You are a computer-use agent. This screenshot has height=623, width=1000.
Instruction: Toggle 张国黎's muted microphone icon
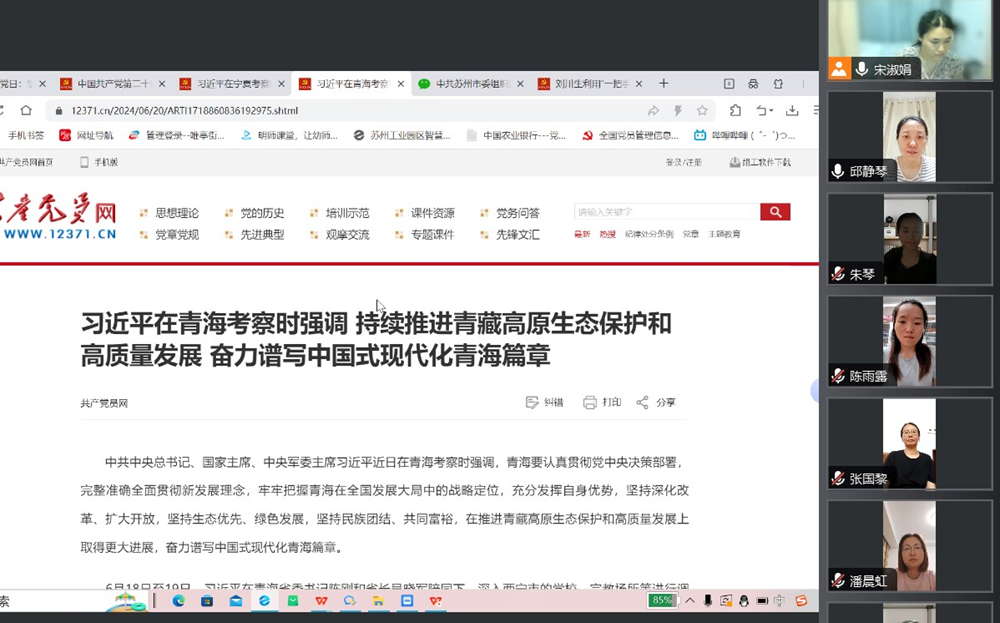click(x=838, y=478)
